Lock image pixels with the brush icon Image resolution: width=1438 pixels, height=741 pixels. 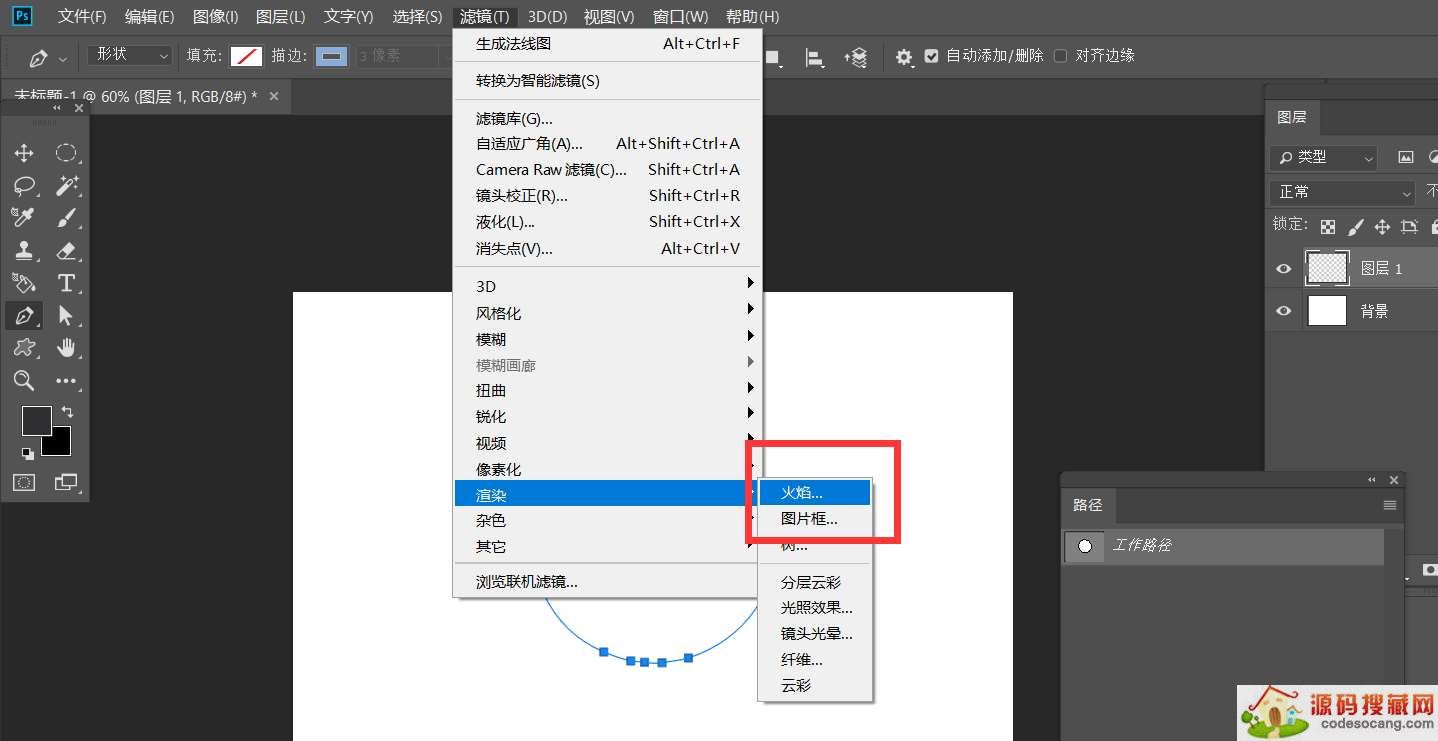1356,227
